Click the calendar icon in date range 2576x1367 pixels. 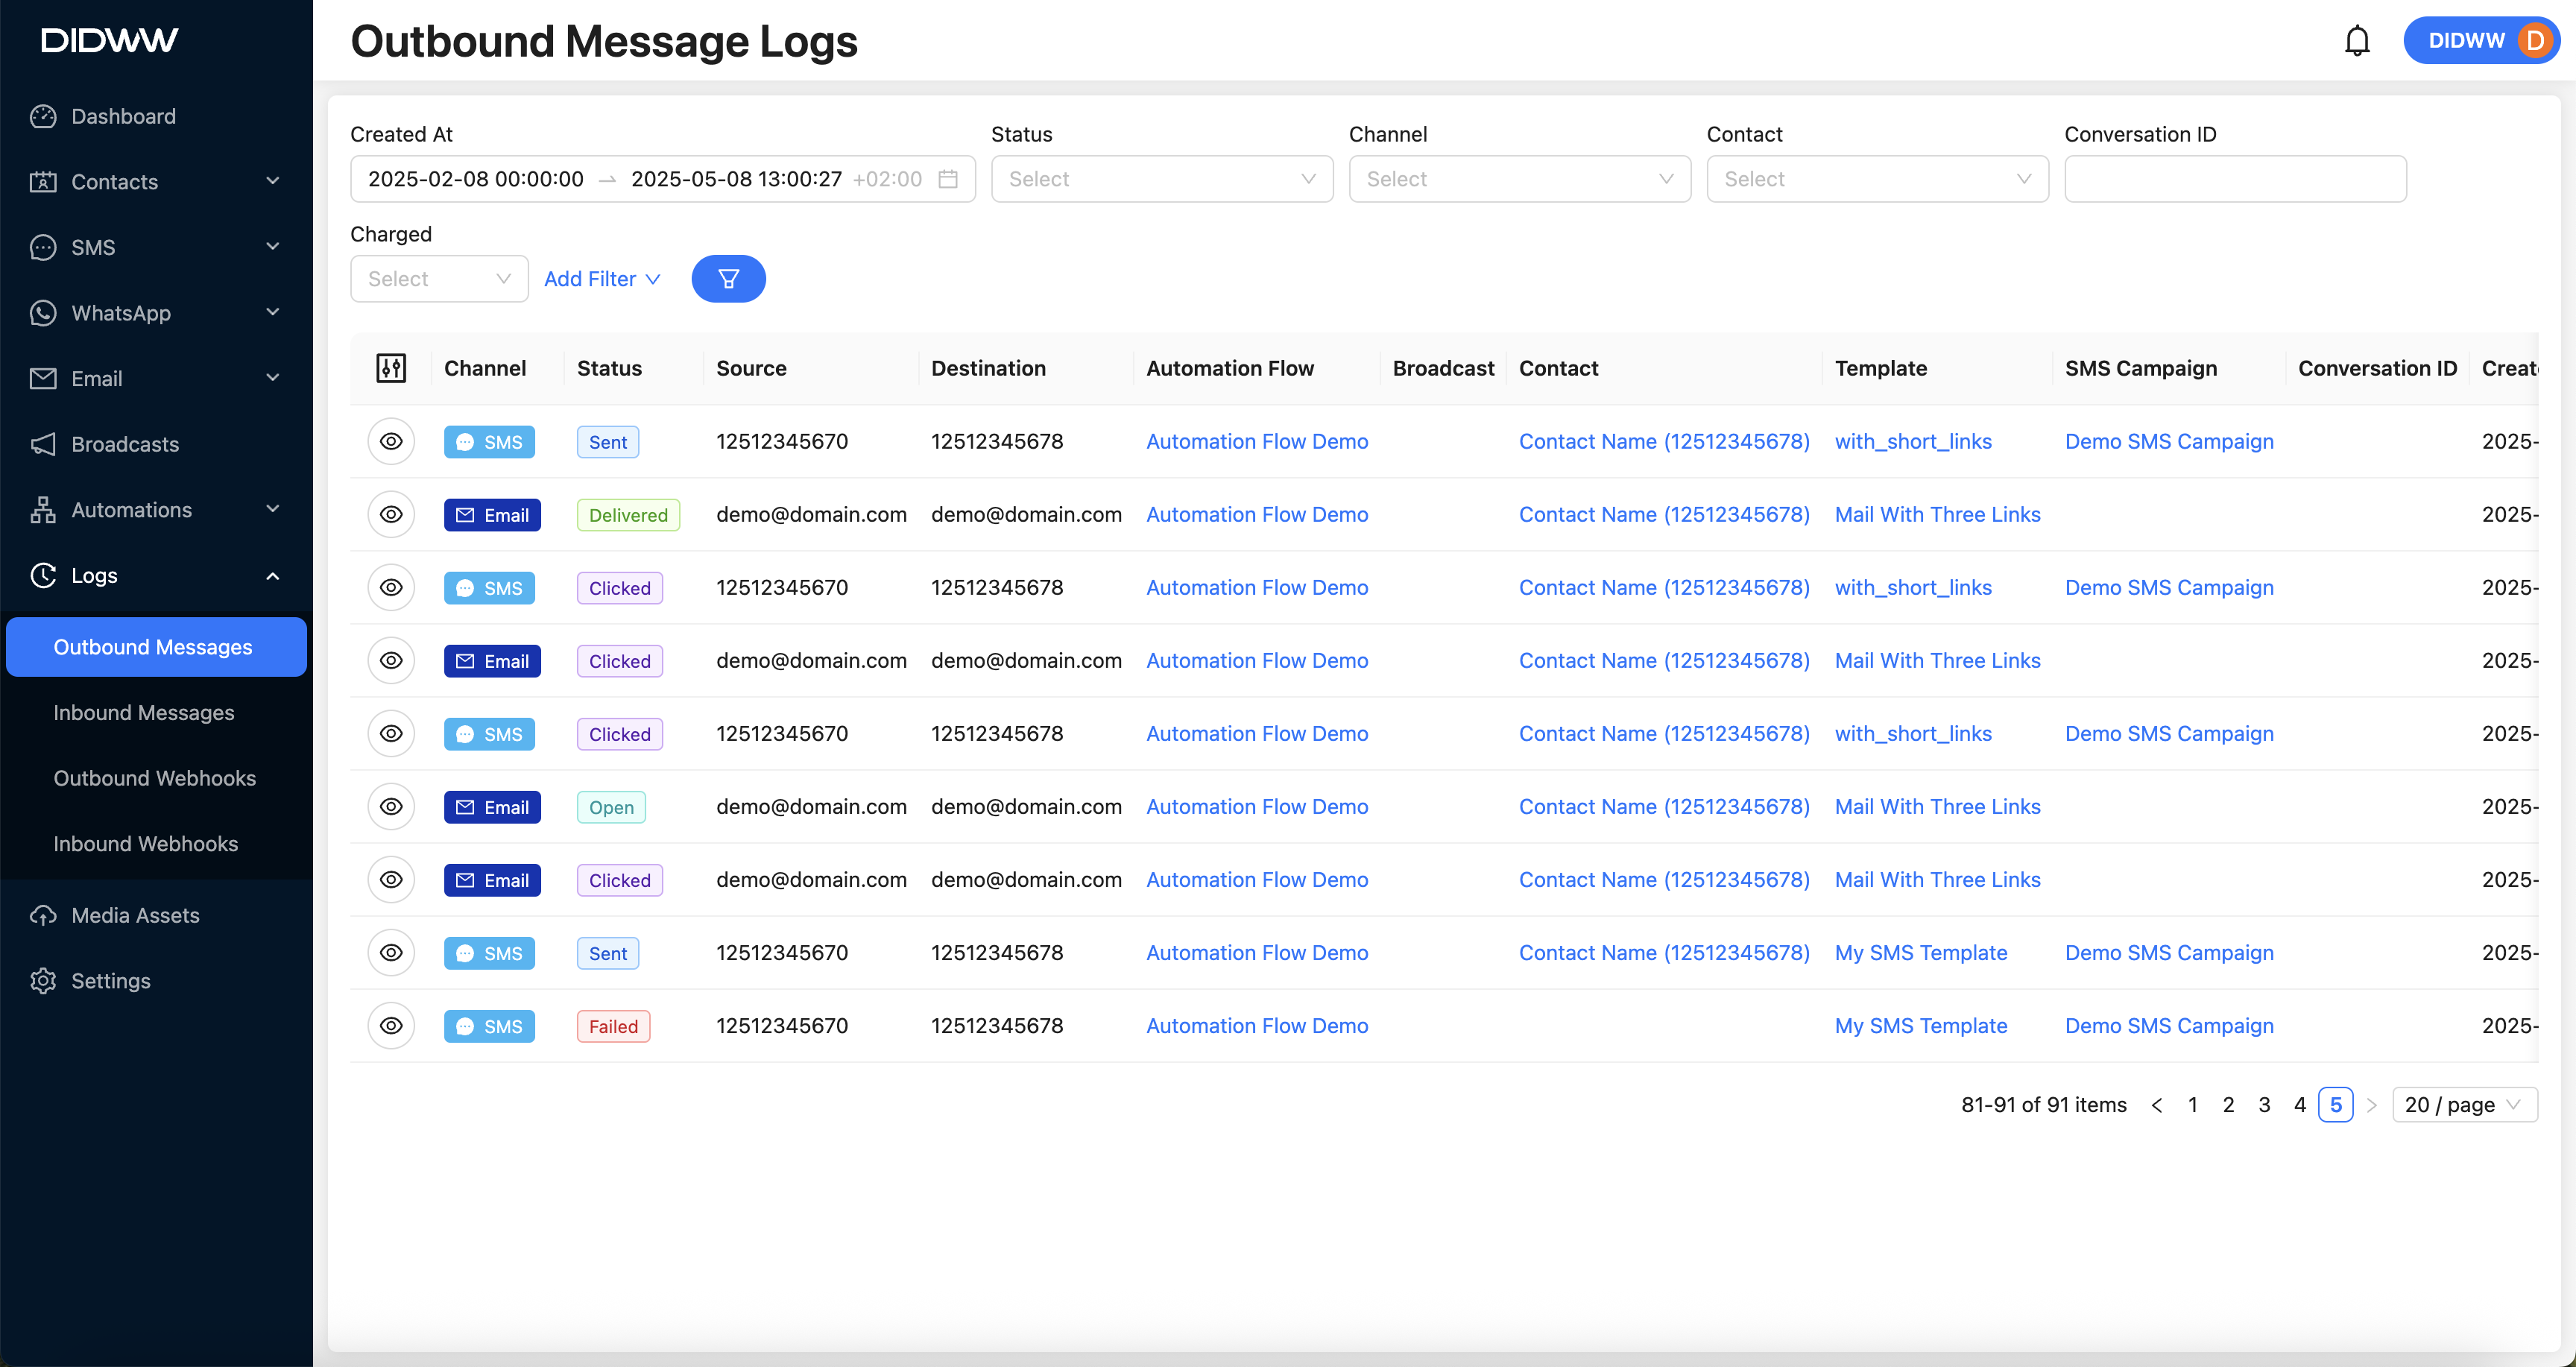948,179
